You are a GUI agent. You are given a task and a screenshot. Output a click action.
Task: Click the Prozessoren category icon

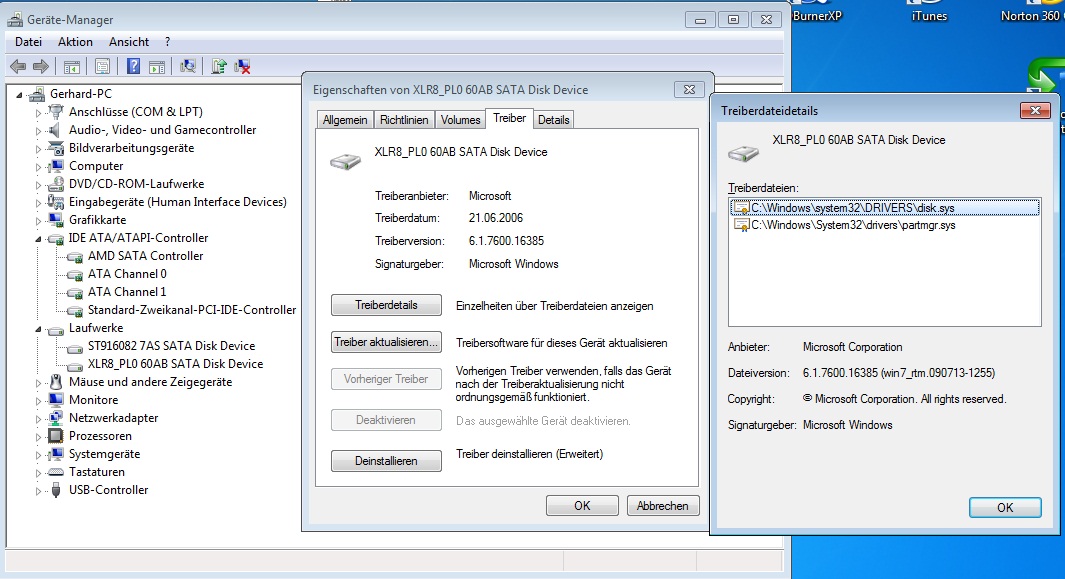(x=56, y=436)
